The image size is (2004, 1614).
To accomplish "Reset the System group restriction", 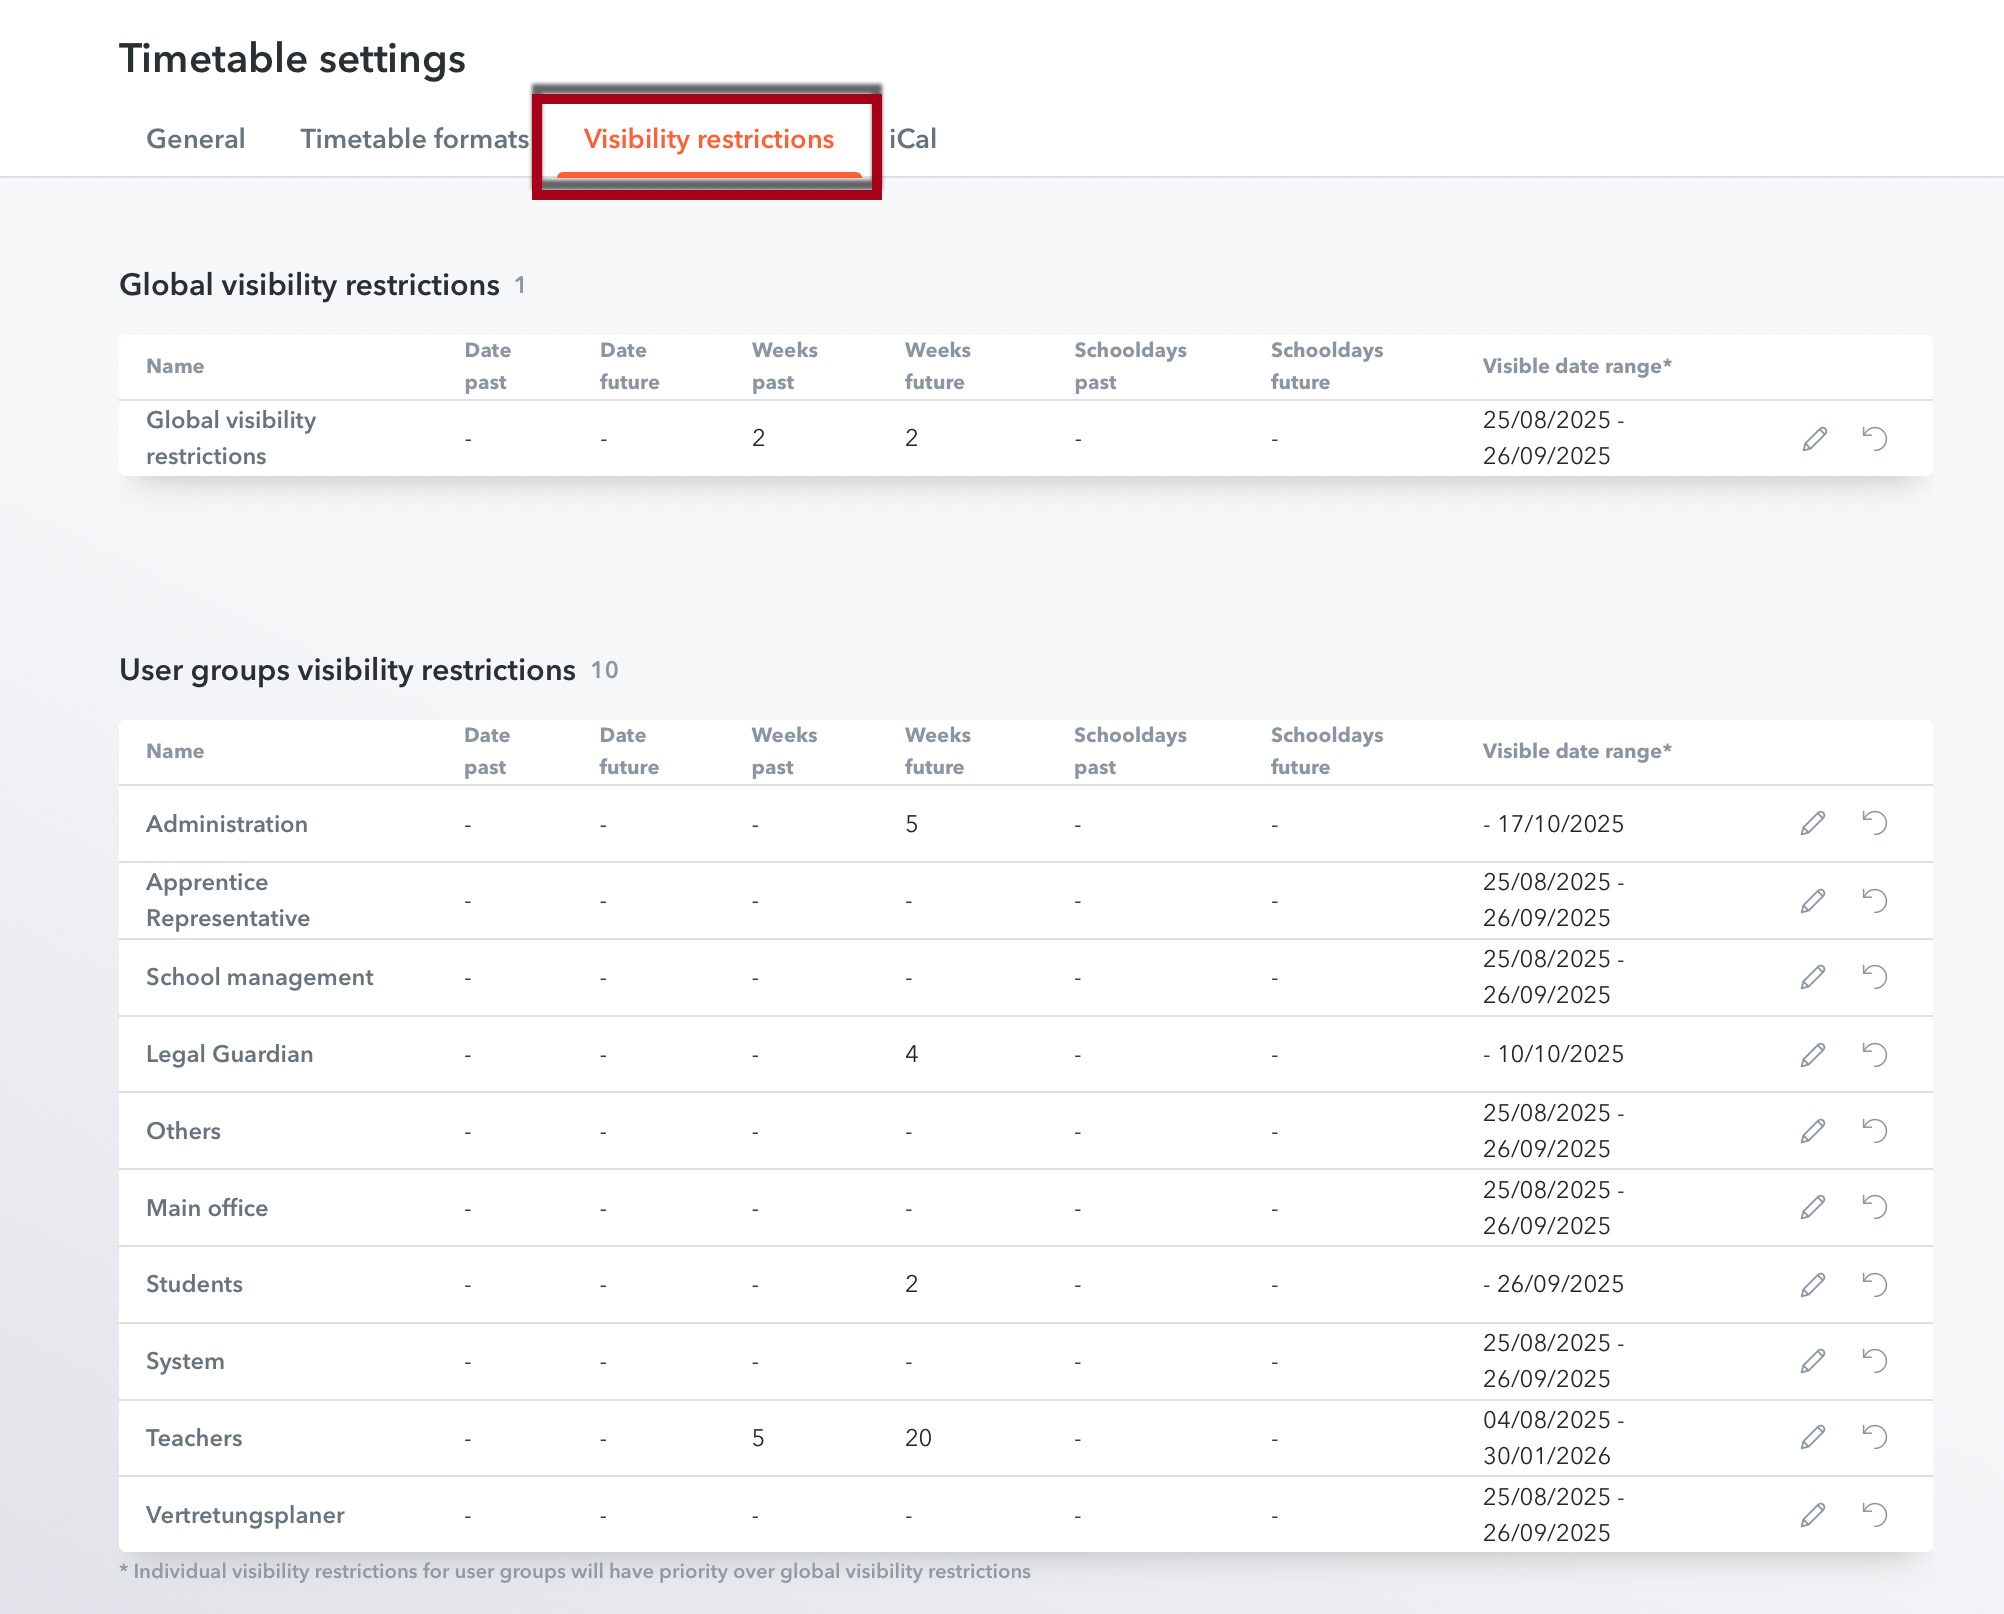I will click(x=1875, y=1361).
